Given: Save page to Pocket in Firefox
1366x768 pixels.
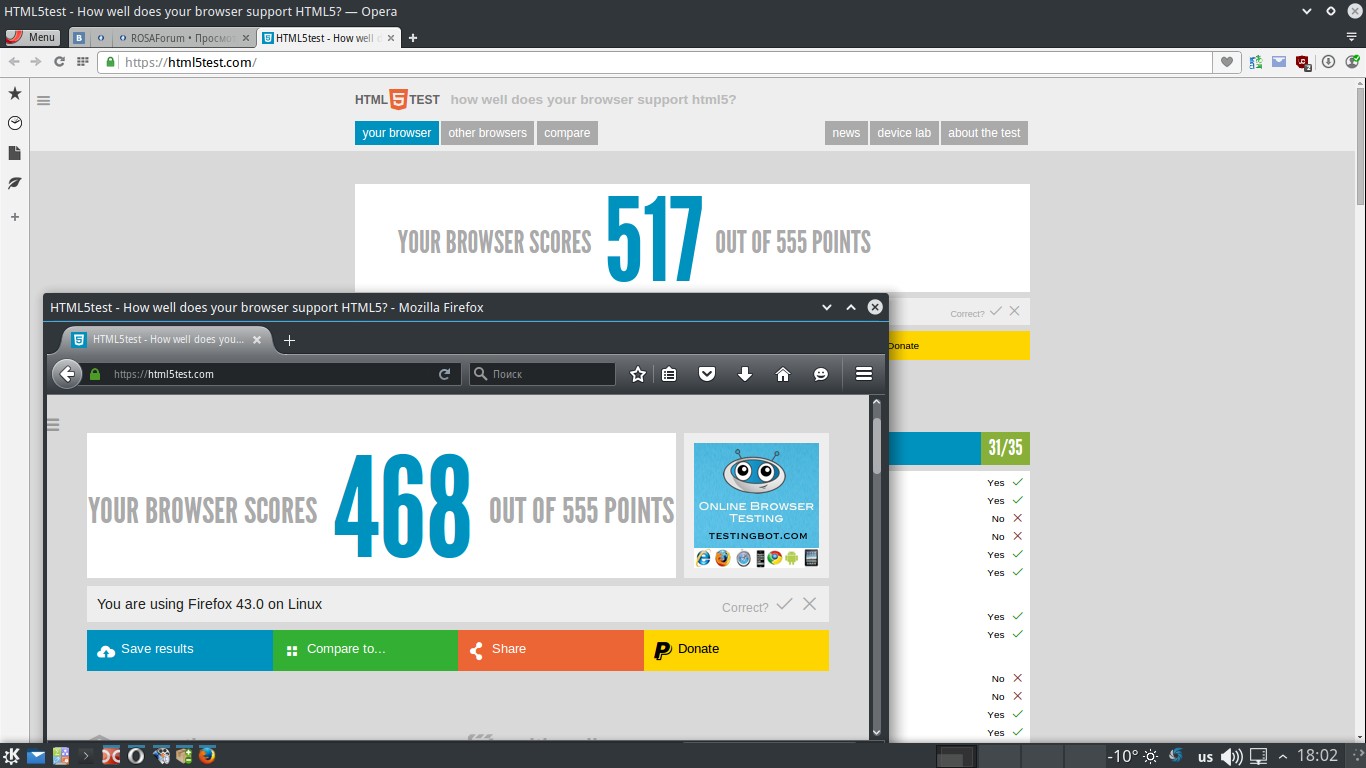Looking at the screenshot, I should (x=707, y=374).
